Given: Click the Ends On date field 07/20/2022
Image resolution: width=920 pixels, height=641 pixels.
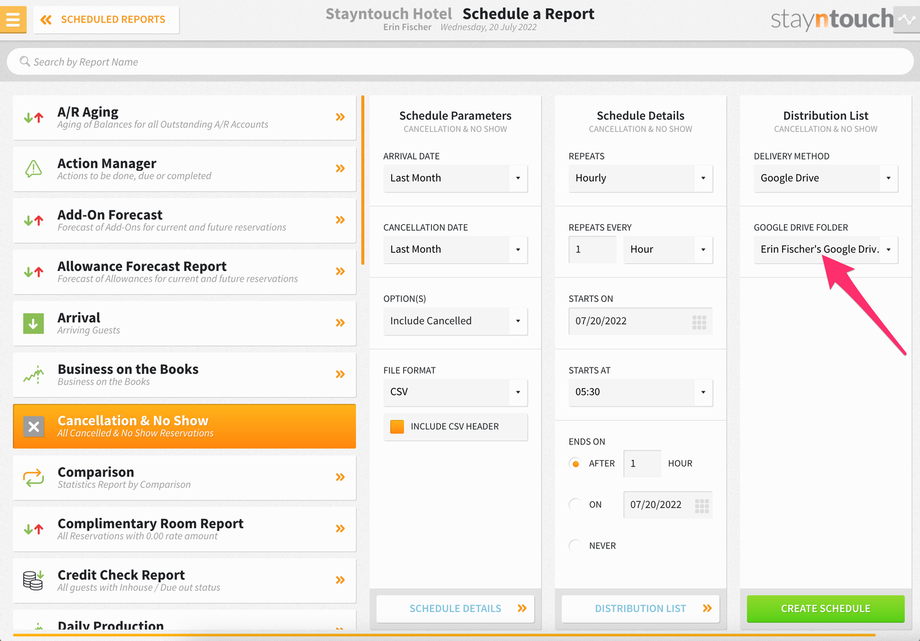Looking at the screenshot, I should [x=668, y=505].
